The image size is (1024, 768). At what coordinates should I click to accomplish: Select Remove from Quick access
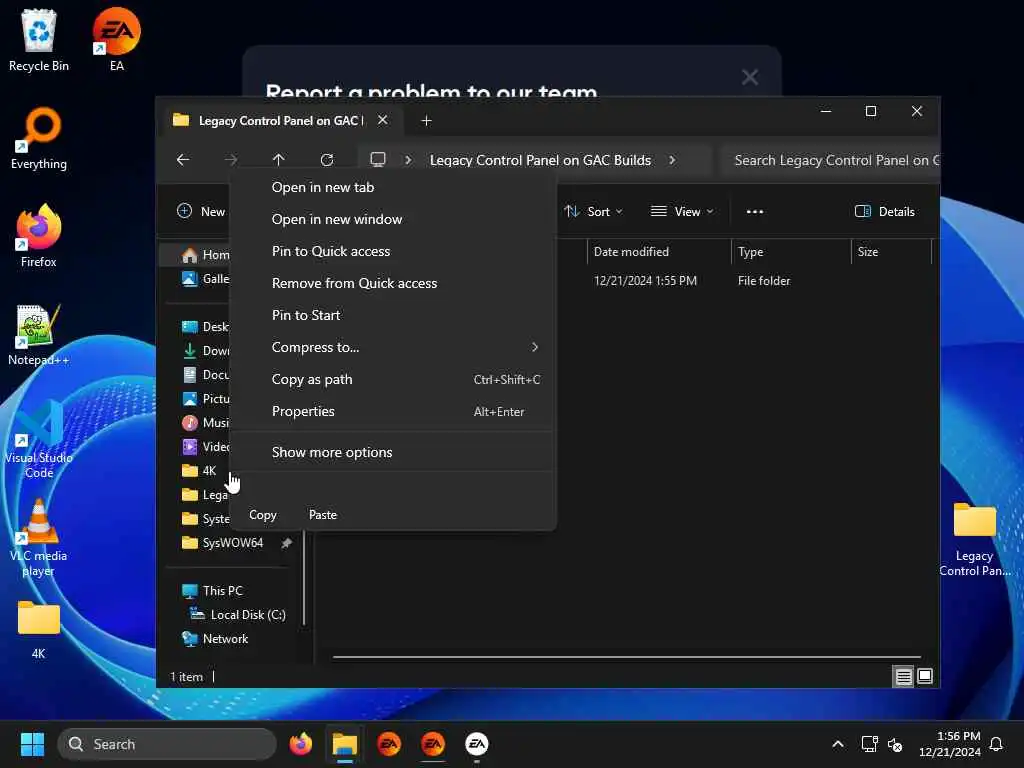click(393, 283)
